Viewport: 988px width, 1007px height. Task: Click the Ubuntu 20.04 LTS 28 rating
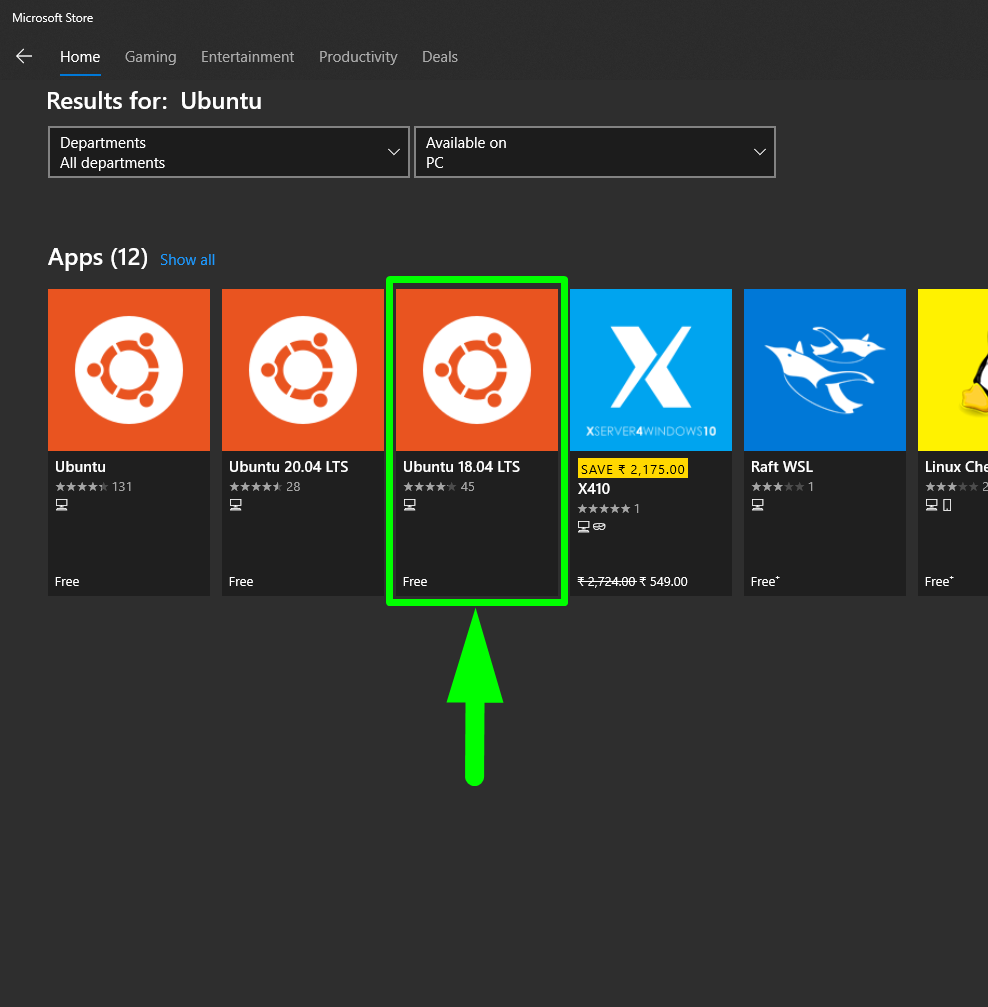coord(265,487)
